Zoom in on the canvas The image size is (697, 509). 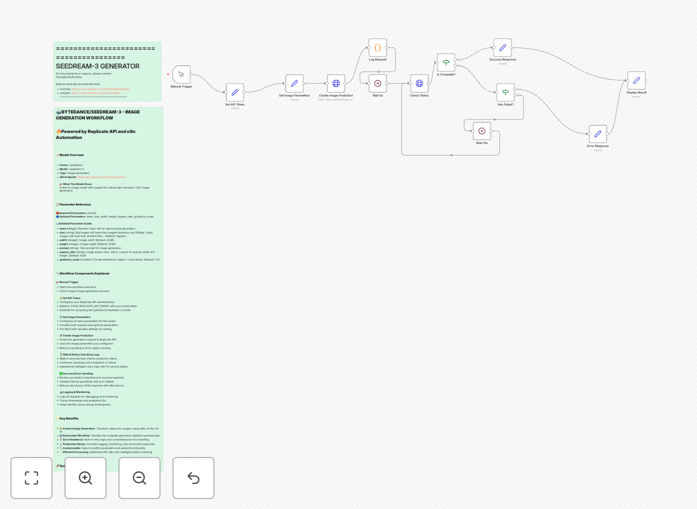coord(85,478)
